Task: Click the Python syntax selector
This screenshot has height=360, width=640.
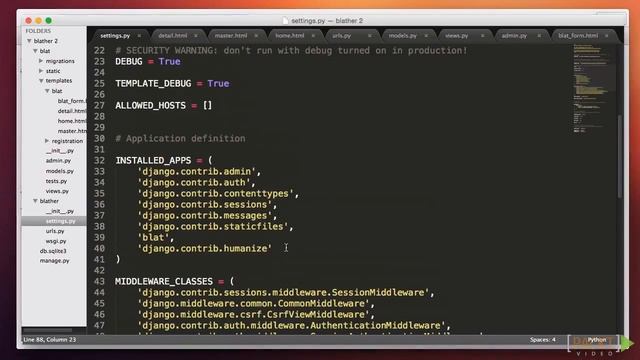Action: [597, 340]
